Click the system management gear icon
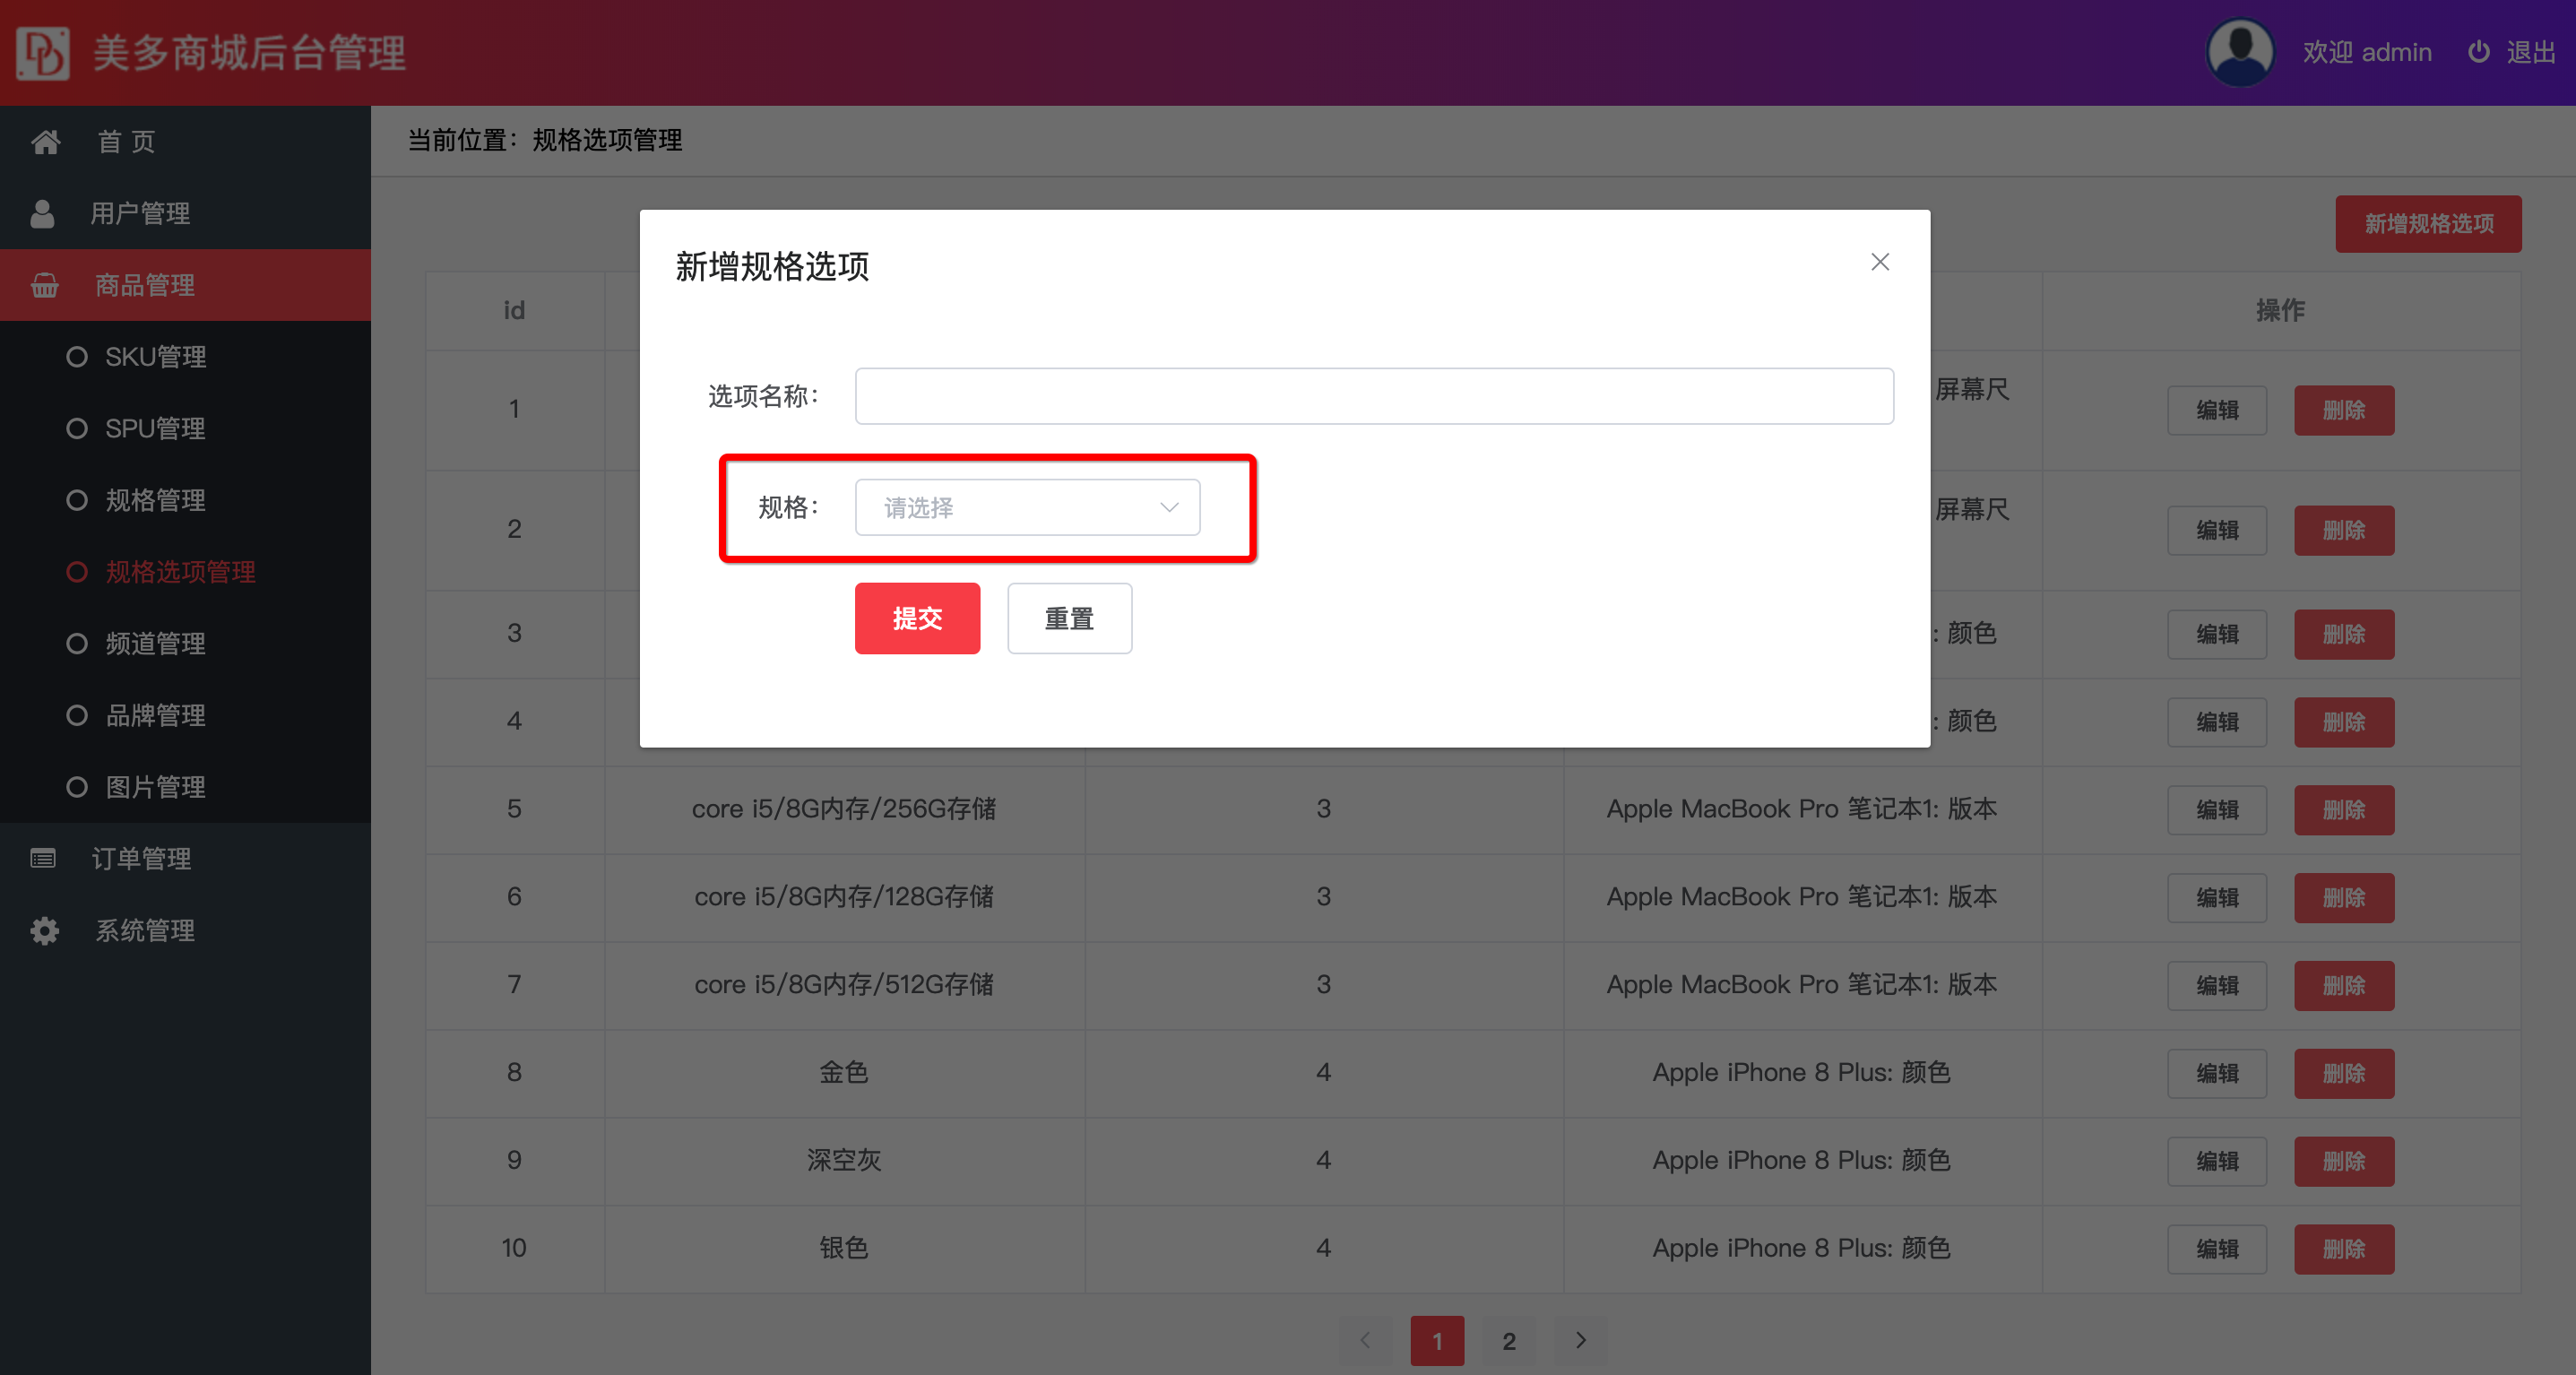The height and width of the screenshot is (1375, 2576). 44,930
